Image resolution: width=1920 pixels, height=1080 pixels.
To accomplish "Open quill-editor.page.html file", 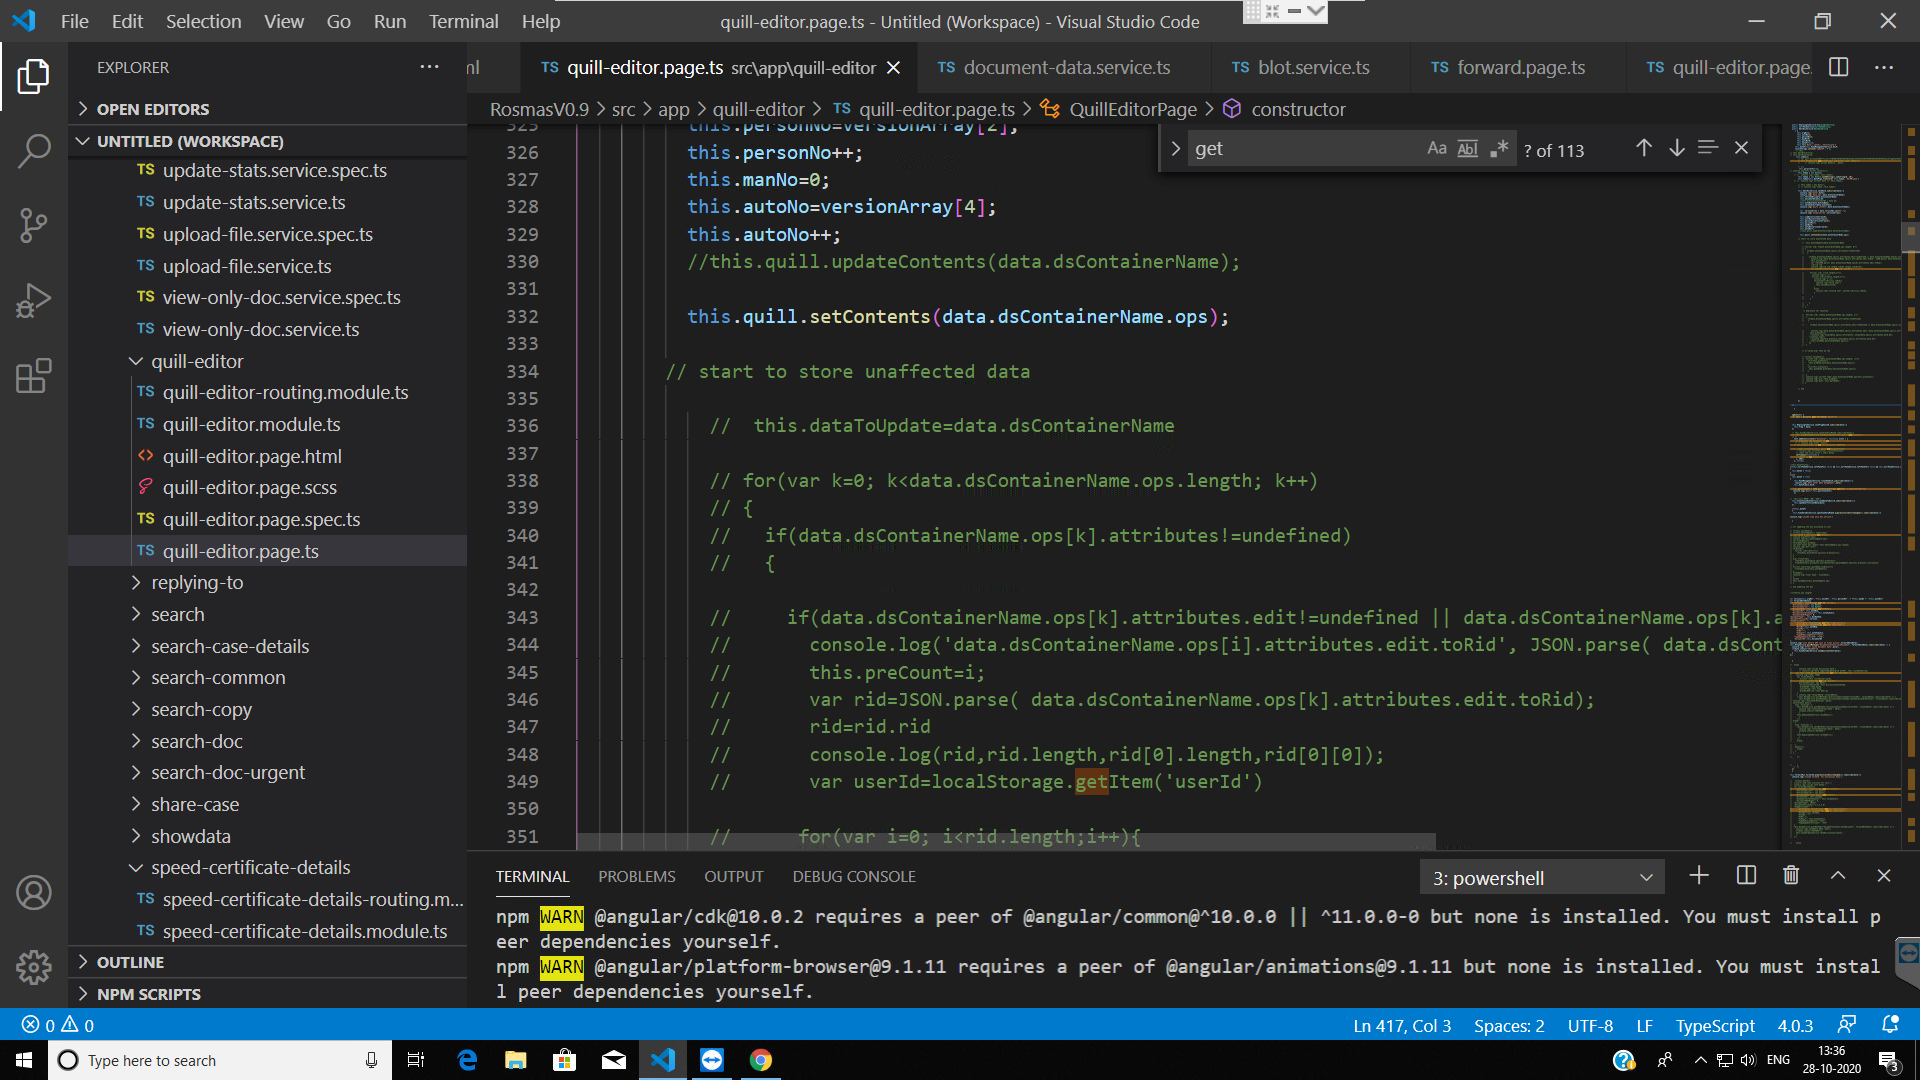I will click(x=252, y=456).
